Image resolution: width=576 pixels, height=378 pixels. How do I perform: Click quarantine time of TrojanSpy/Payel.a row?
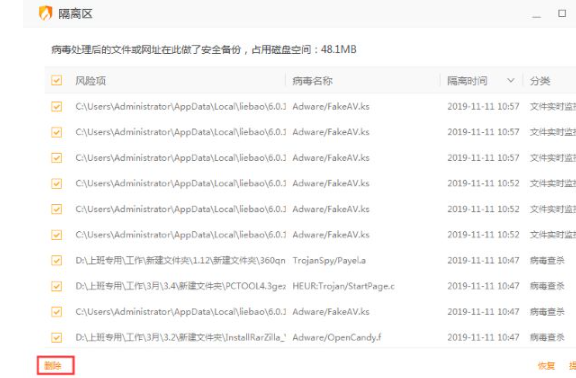(x=483, y=260)
